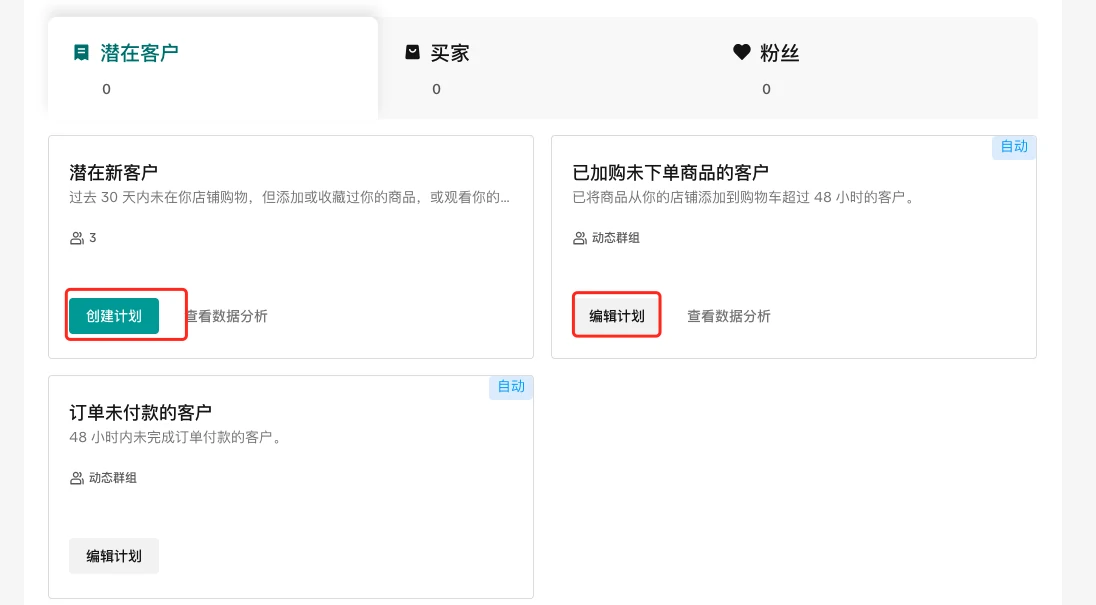Click the 自动 badge on 订单未付款的客户 card
1096x605 pixels.
point(511,387)
